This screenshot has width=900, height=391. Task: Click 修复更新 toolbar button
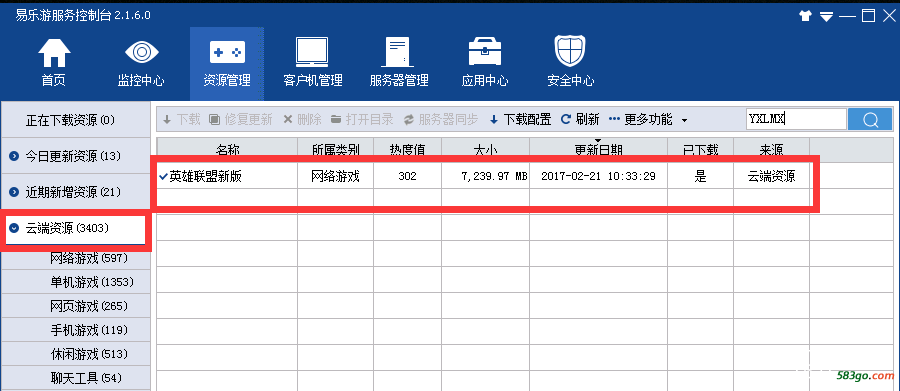point(240,119)
